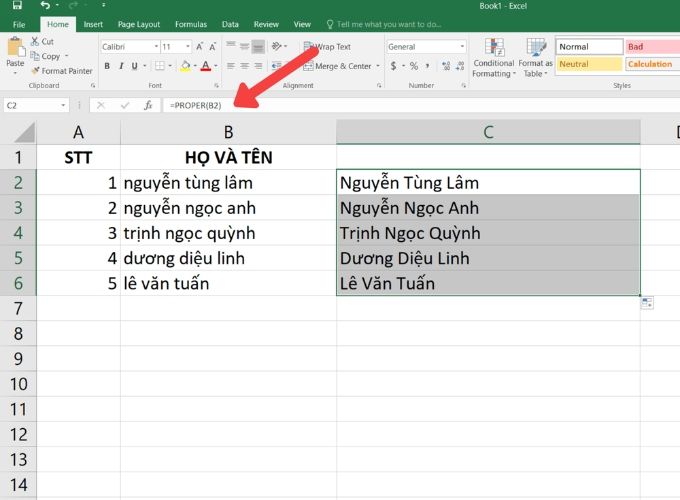680x500 pixels.
Task: Undo the last action
Action: coord(45,6)
